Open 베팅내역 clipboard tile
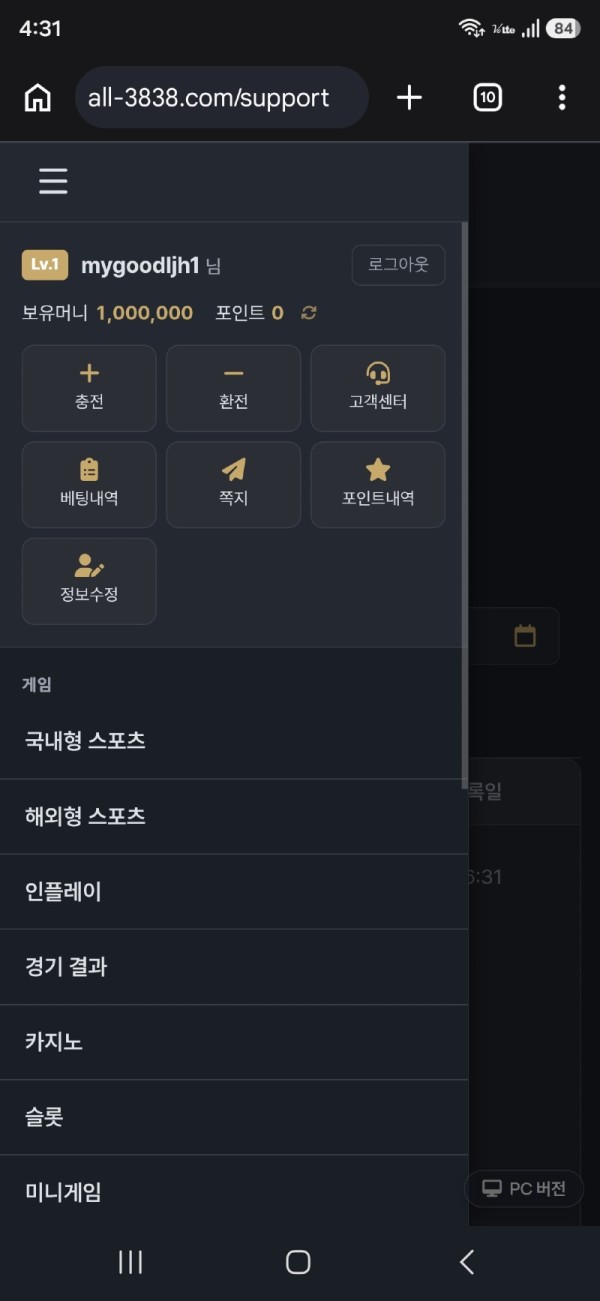 [x=89, y=484]
